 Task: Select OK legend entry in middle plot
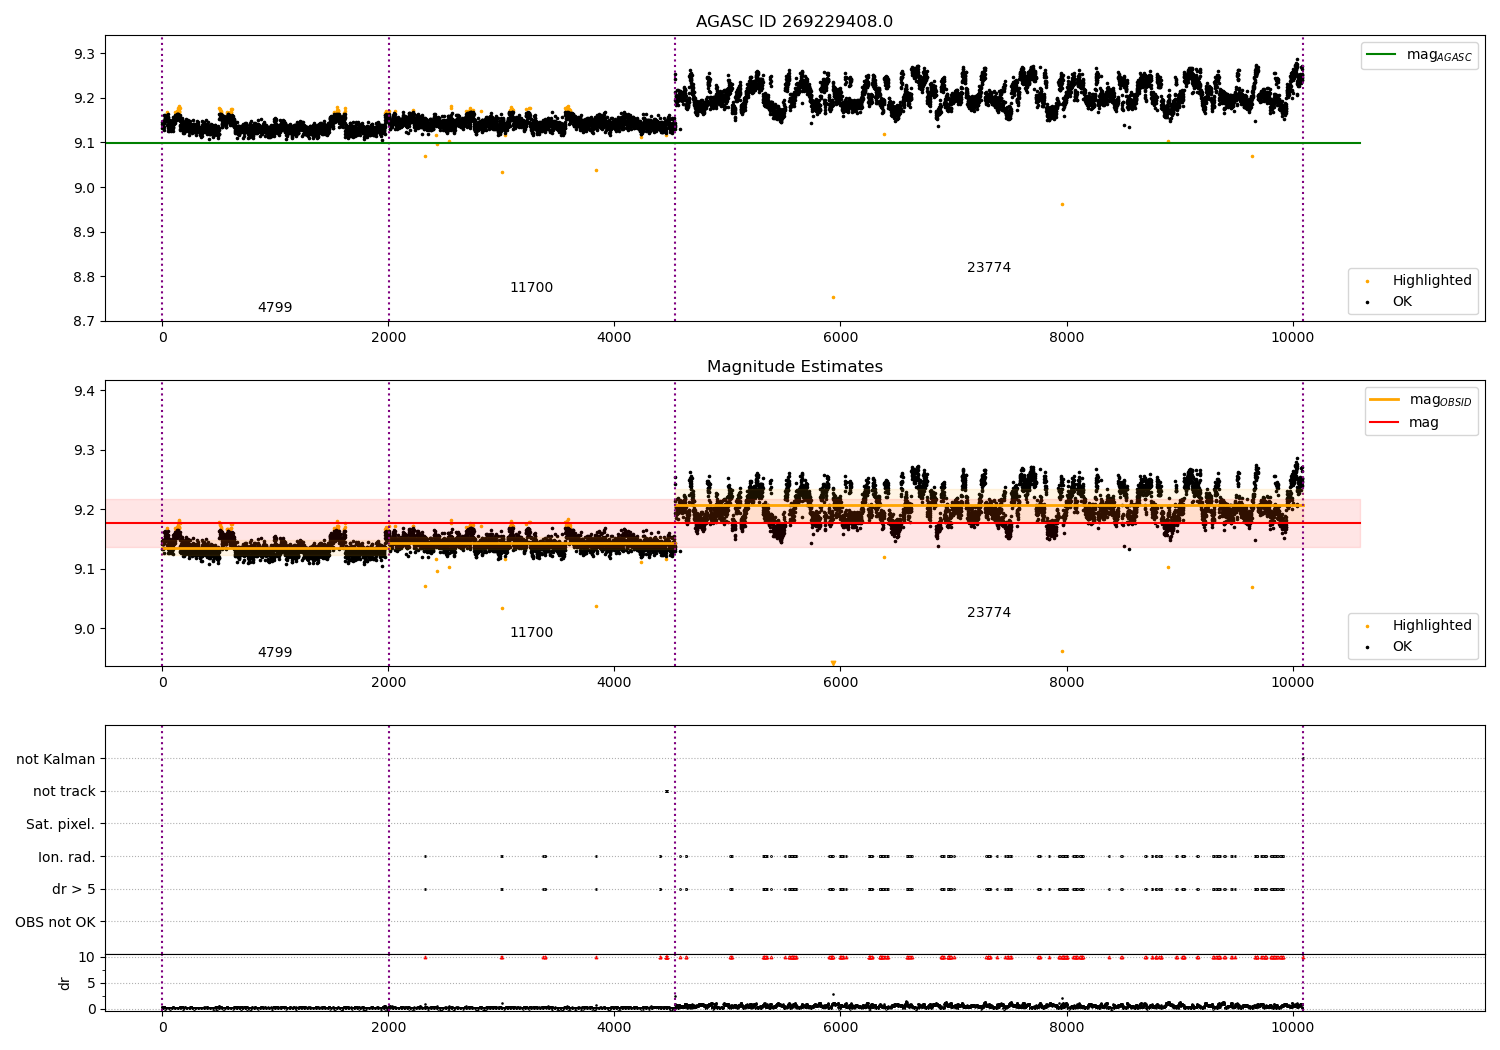pos(1390,647)
